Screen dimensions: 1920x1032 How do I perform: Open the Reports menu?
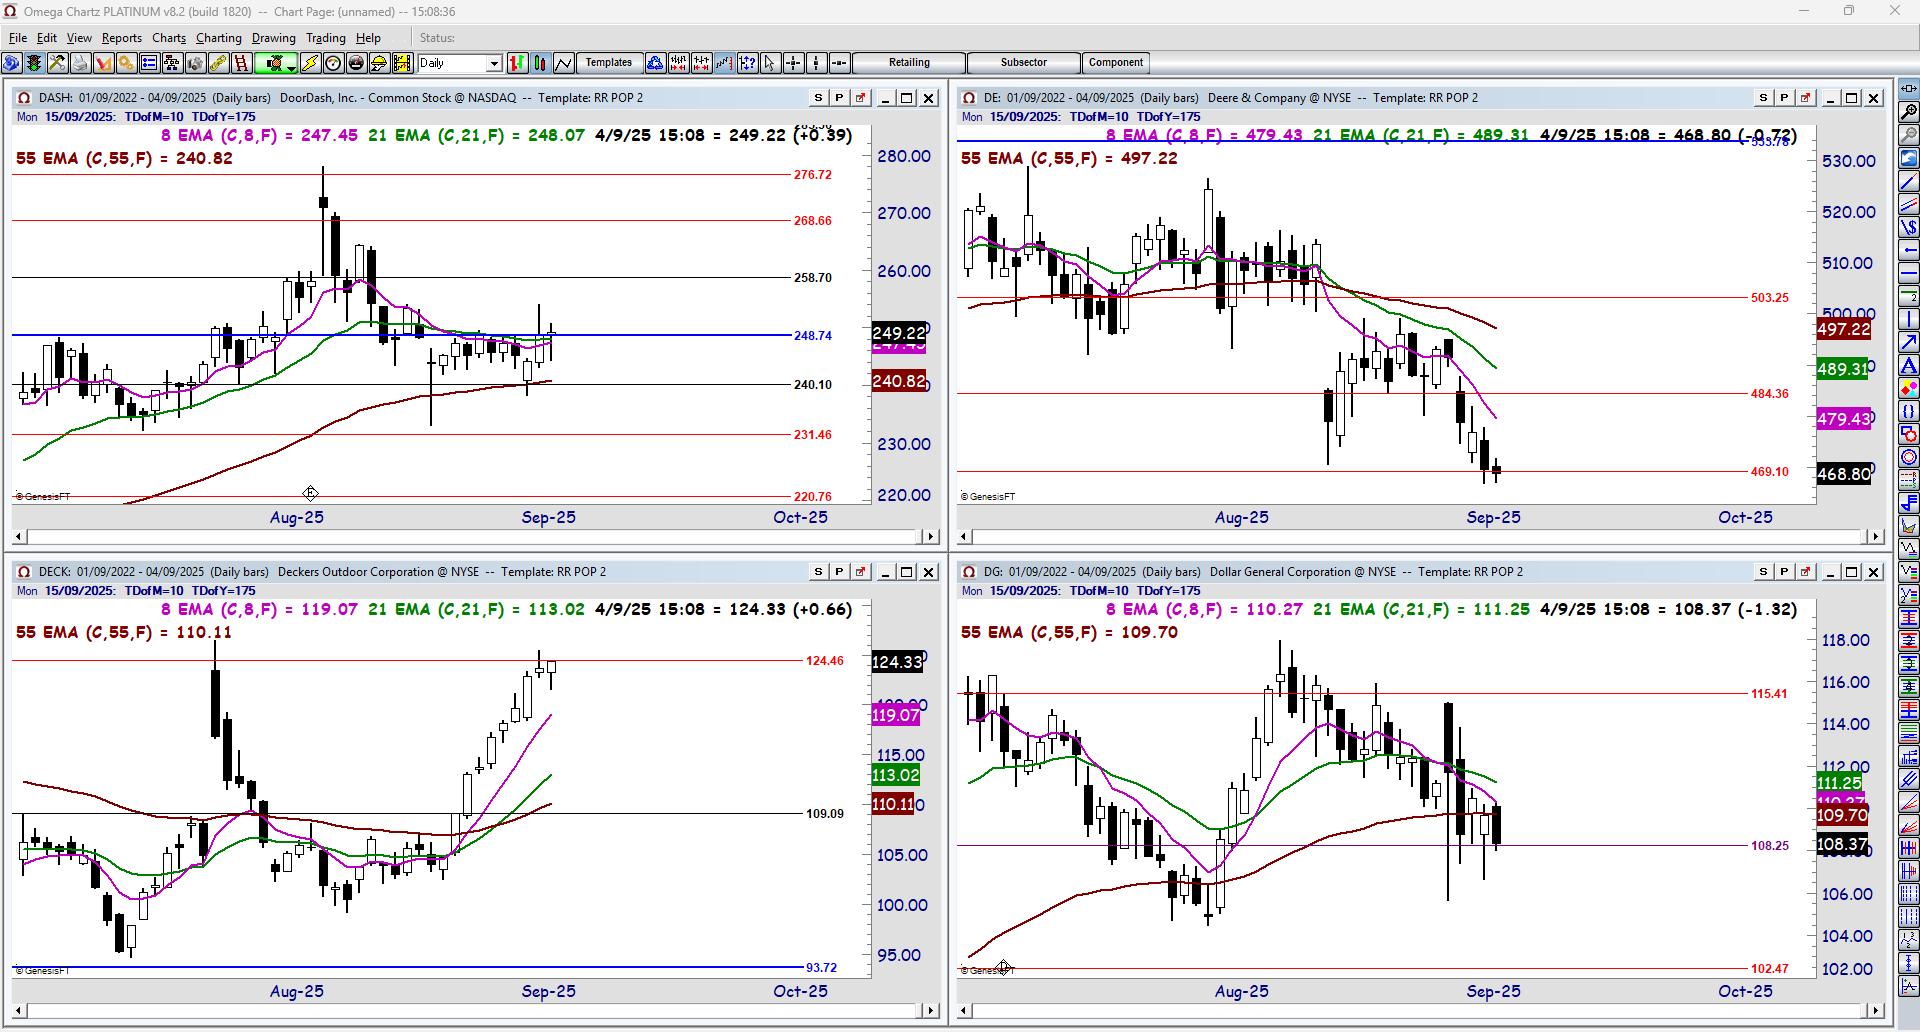(122, 38)
